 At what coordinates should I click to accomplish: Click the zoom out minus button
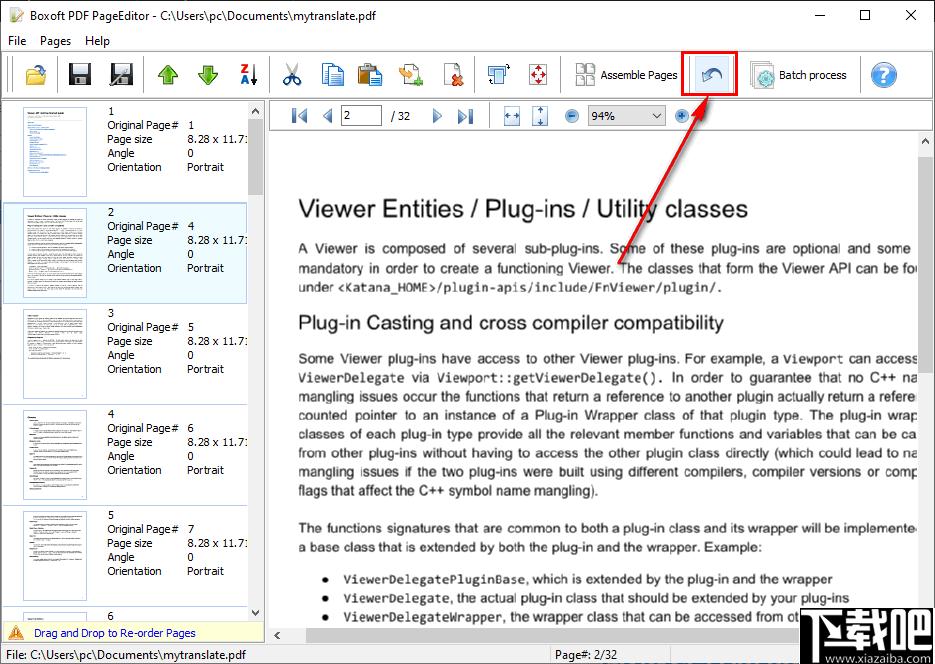point(572,116)
